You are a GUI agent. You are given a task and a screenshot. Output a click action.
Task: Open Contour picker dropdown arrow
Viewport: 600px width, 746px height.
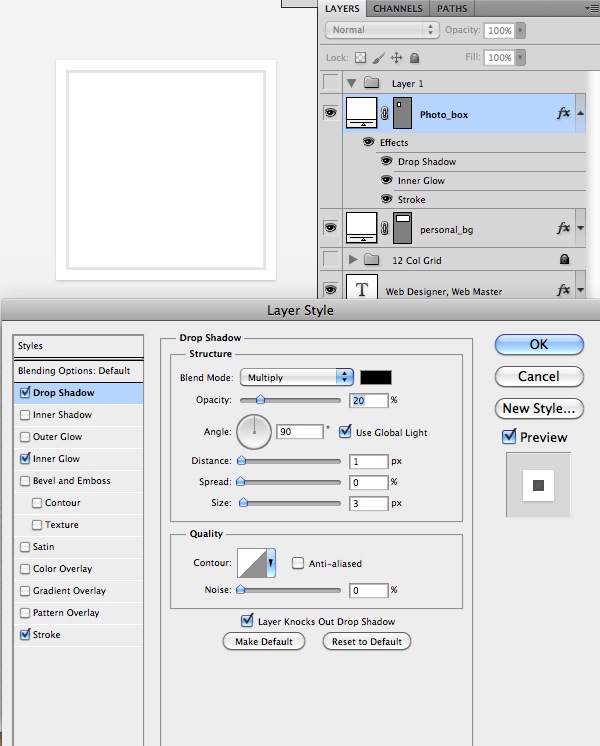[x=270, y=563]
